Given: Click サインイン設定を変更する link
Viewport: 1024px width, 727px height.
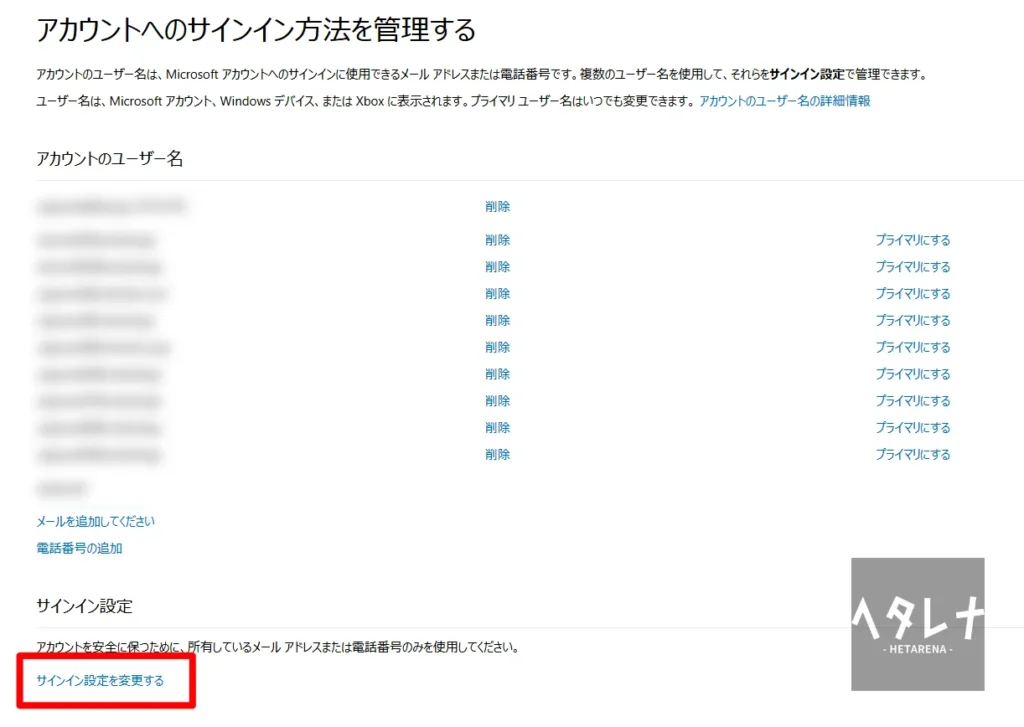Looking at the screenshot, I should point(100,680).
